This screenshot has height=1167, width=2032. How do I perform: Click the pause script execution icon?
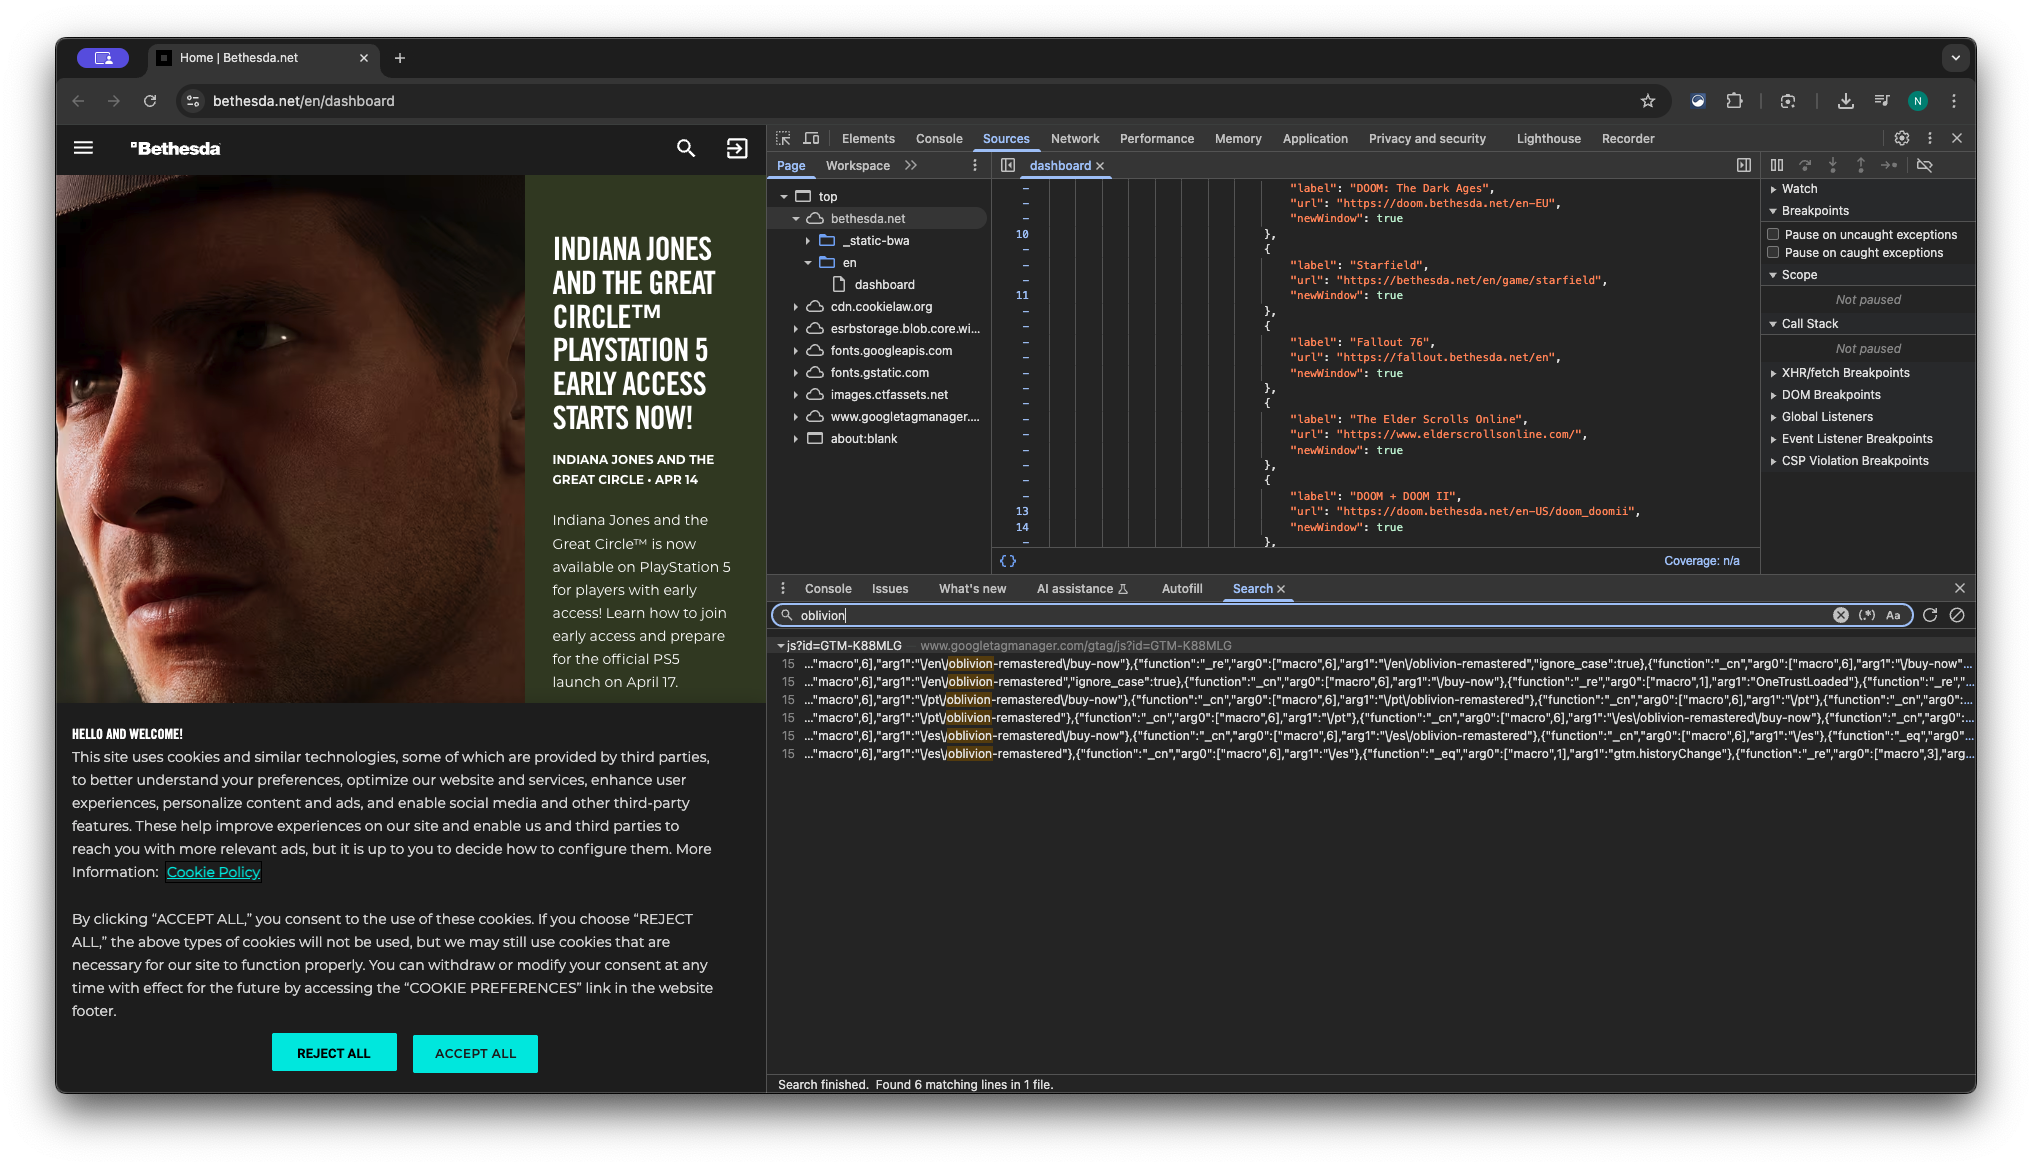click(1777, 165)
